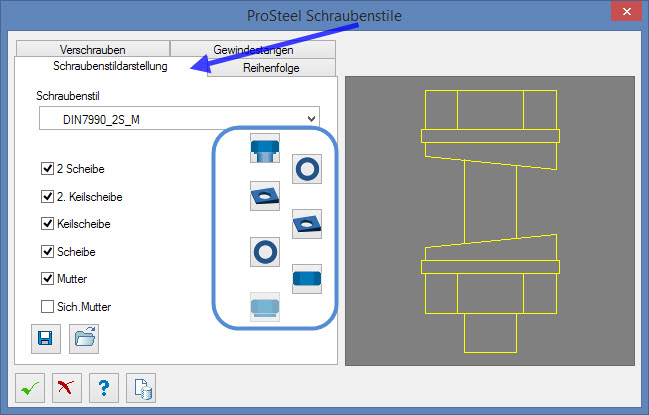Save bolt style with floppy disk icon
Viewport: 649px width, 415px height.
[46, 339]
